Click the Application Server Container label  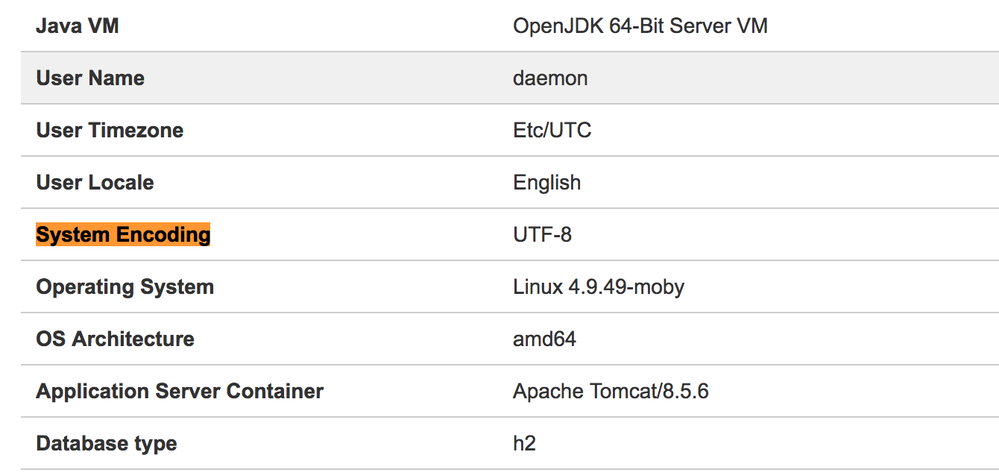tap(180, 391)
